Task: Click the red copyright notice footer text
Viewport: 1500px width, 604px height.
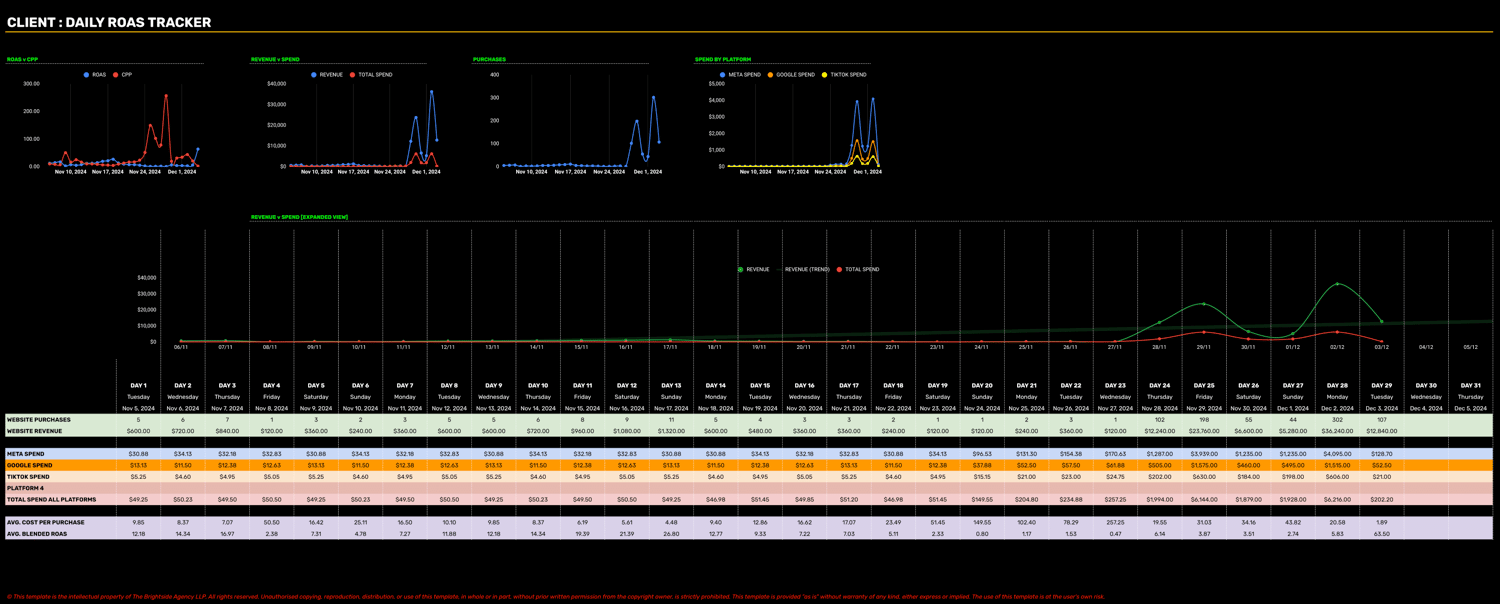Action: 555,597
